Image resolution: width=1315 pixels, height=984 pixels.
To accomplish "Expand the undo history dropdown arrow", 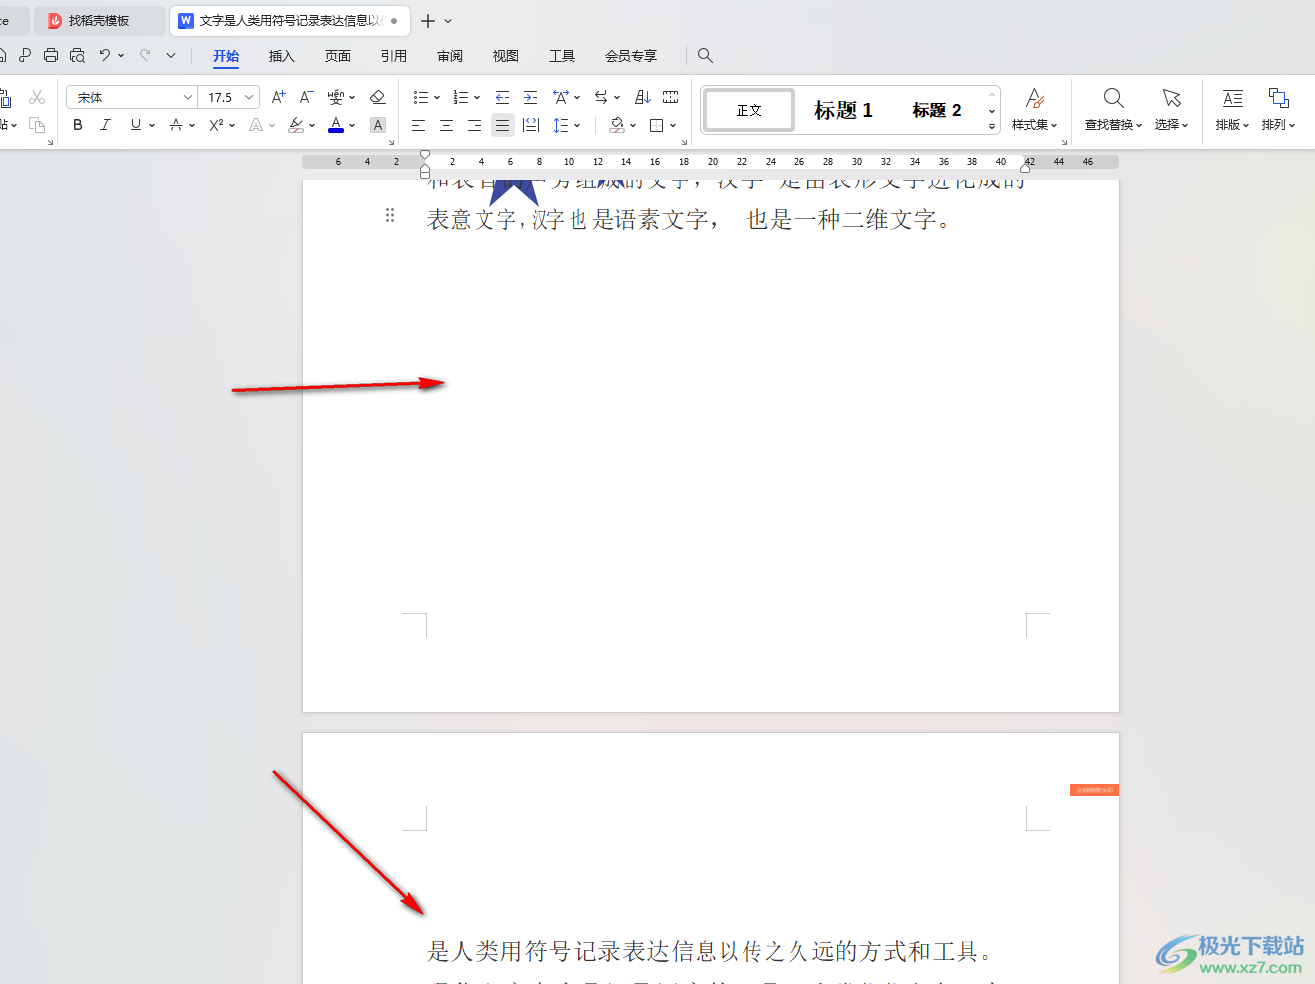I will pyautogui.click(x=121, y=55).
